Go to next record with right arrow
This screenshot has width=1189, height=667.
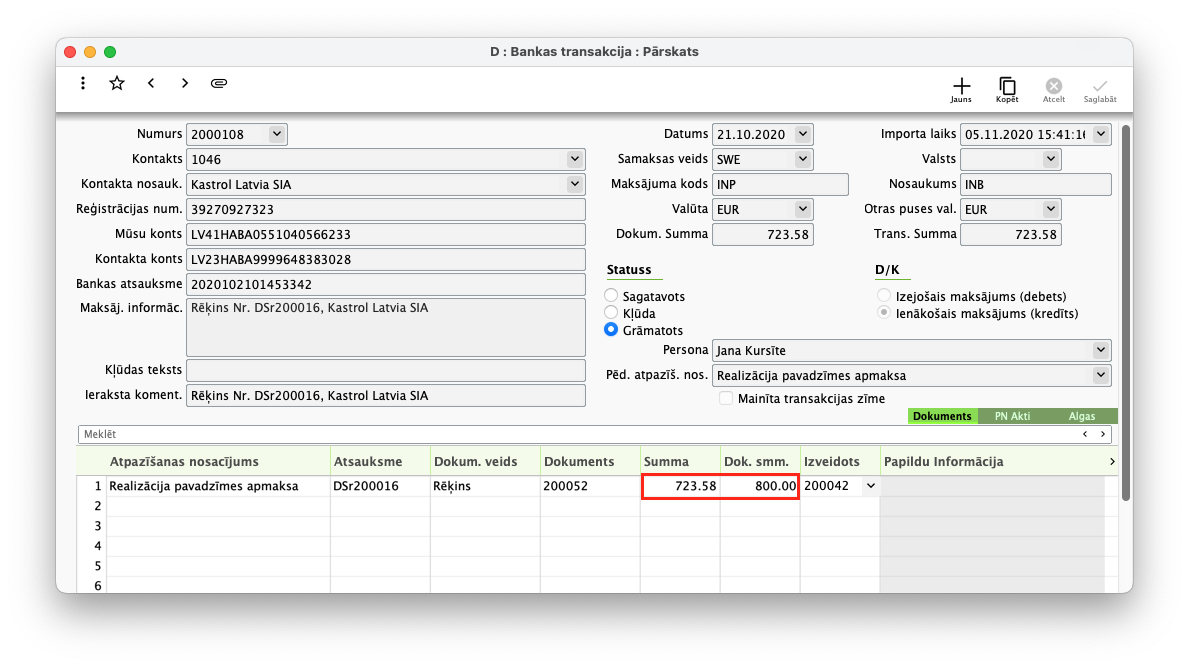[x=185, y=84]
